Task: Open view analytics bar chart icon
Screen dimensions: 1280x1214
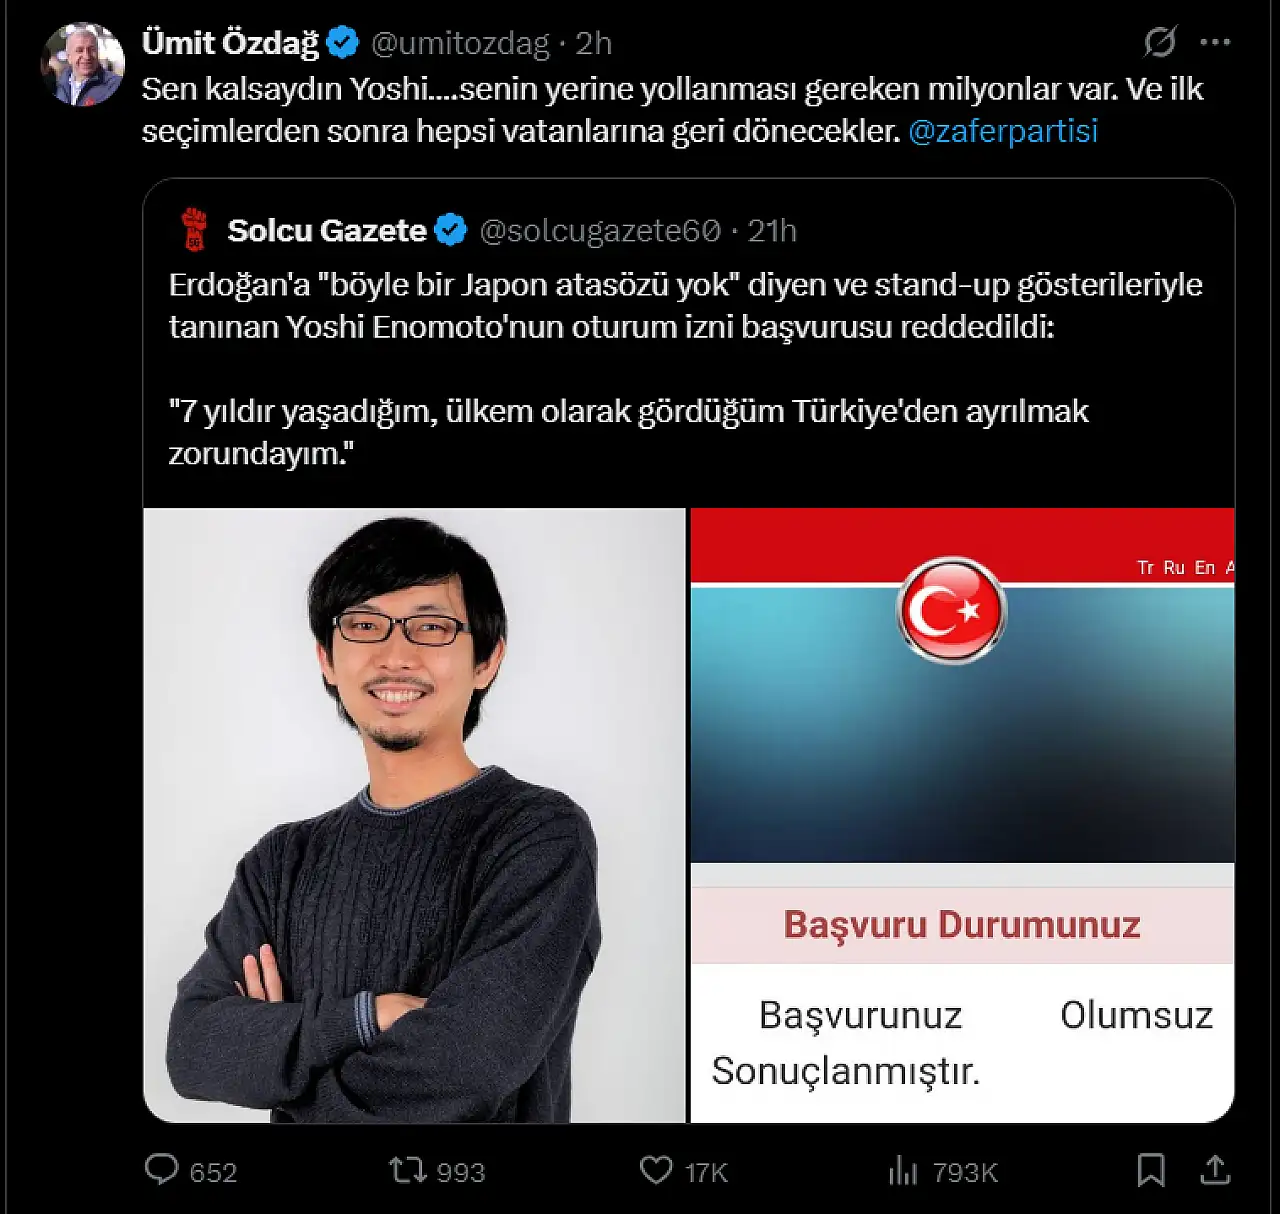Action: coord(903,1170)
